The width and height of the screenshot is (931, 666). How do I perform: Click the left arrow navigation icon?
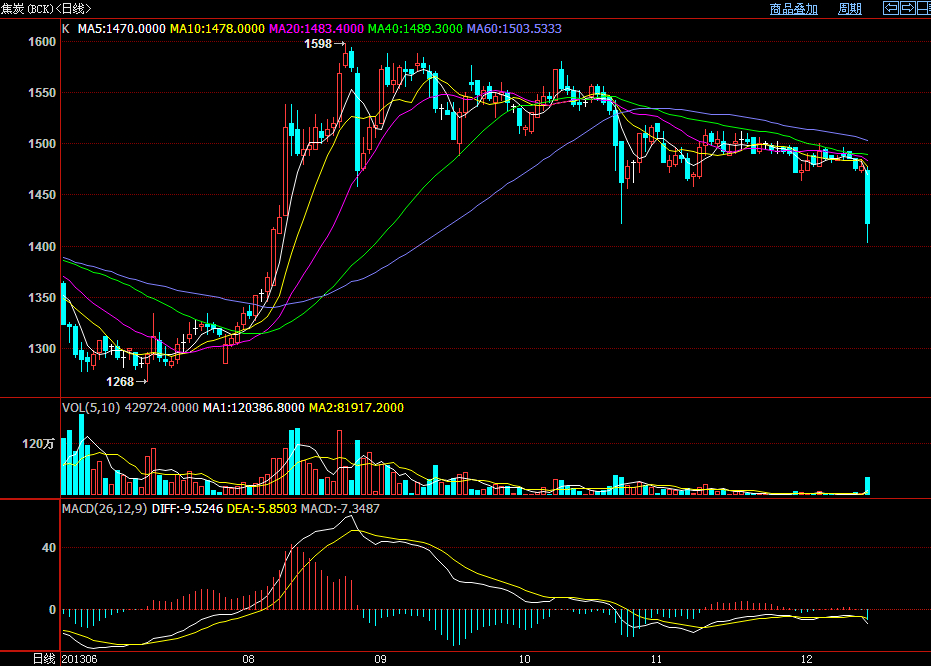(891, 8)
